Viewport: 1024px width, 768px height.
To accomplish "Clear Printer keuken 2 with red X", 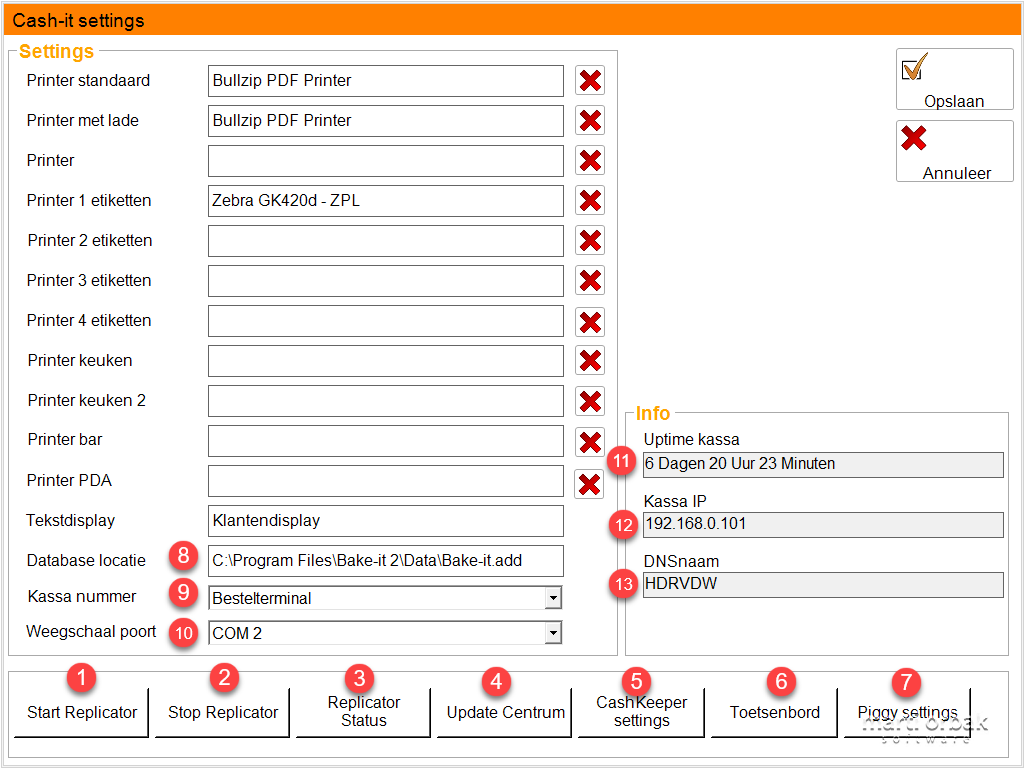I will point(590,402).
